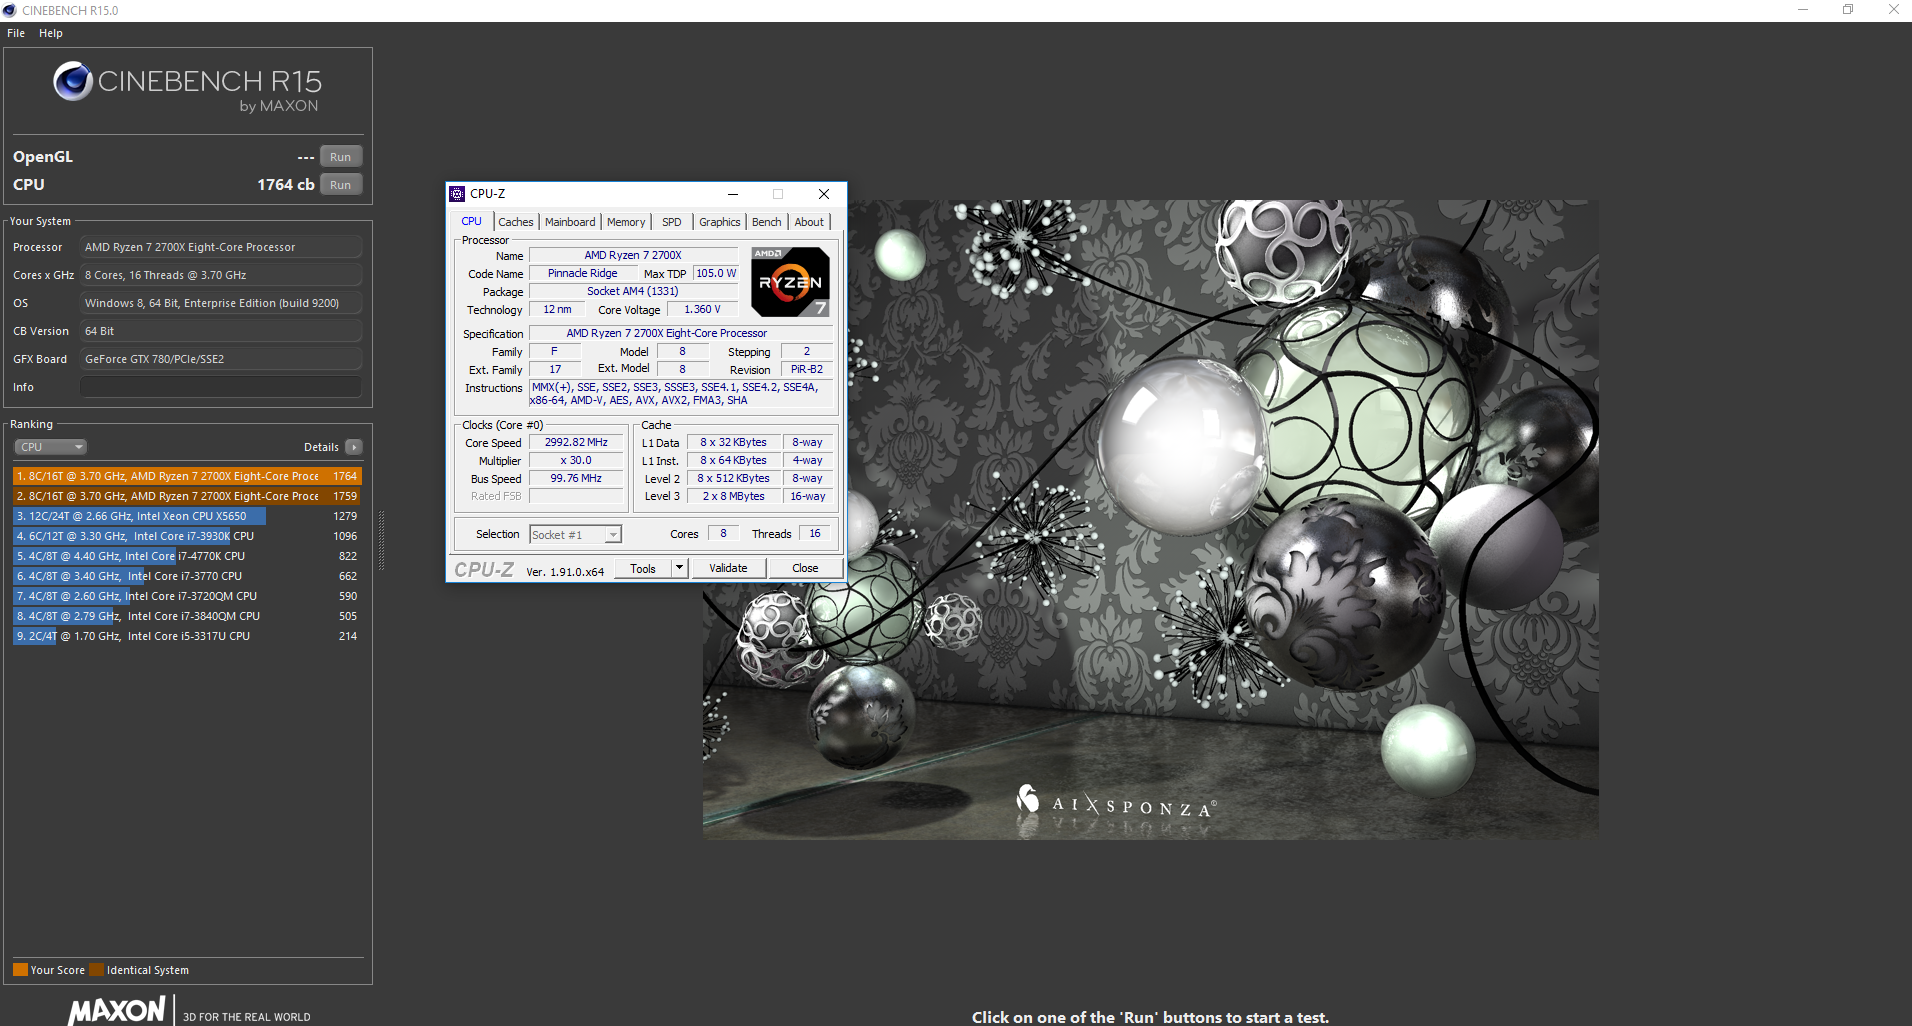Minimize the Cinebench main window
This screenshot has width=1912, height=1026.
coord(1803,10)
